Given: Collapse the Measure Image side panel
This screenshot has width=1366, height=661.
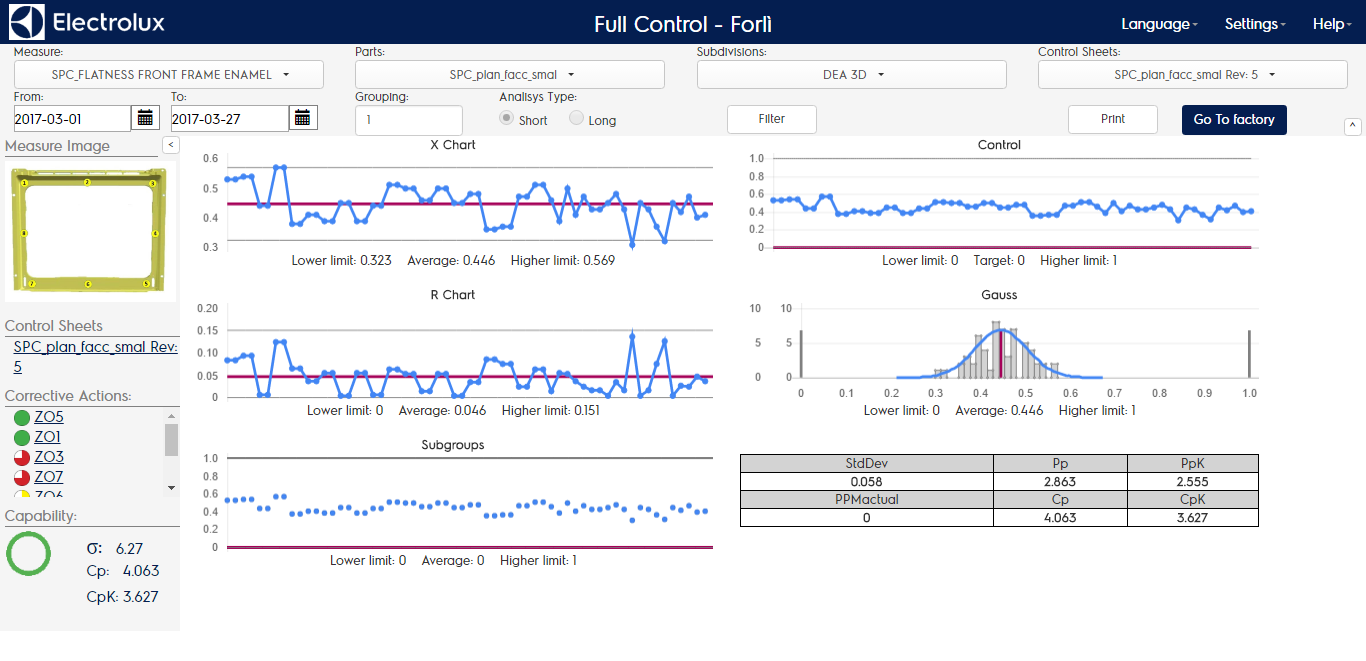Looking at the screenshot, I should (170, 145).
